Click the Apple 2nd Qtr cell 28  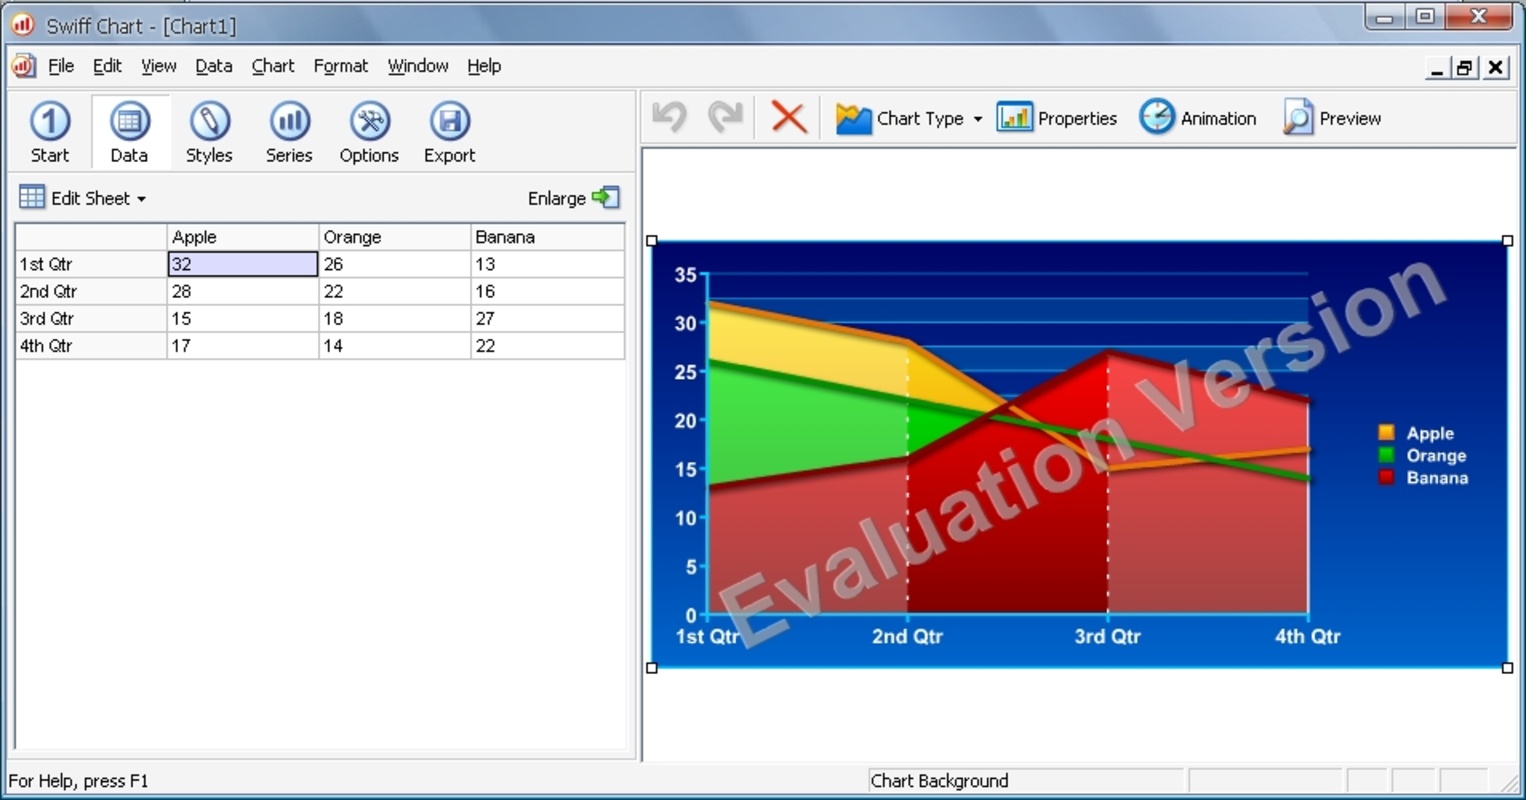tap(242, 291)
